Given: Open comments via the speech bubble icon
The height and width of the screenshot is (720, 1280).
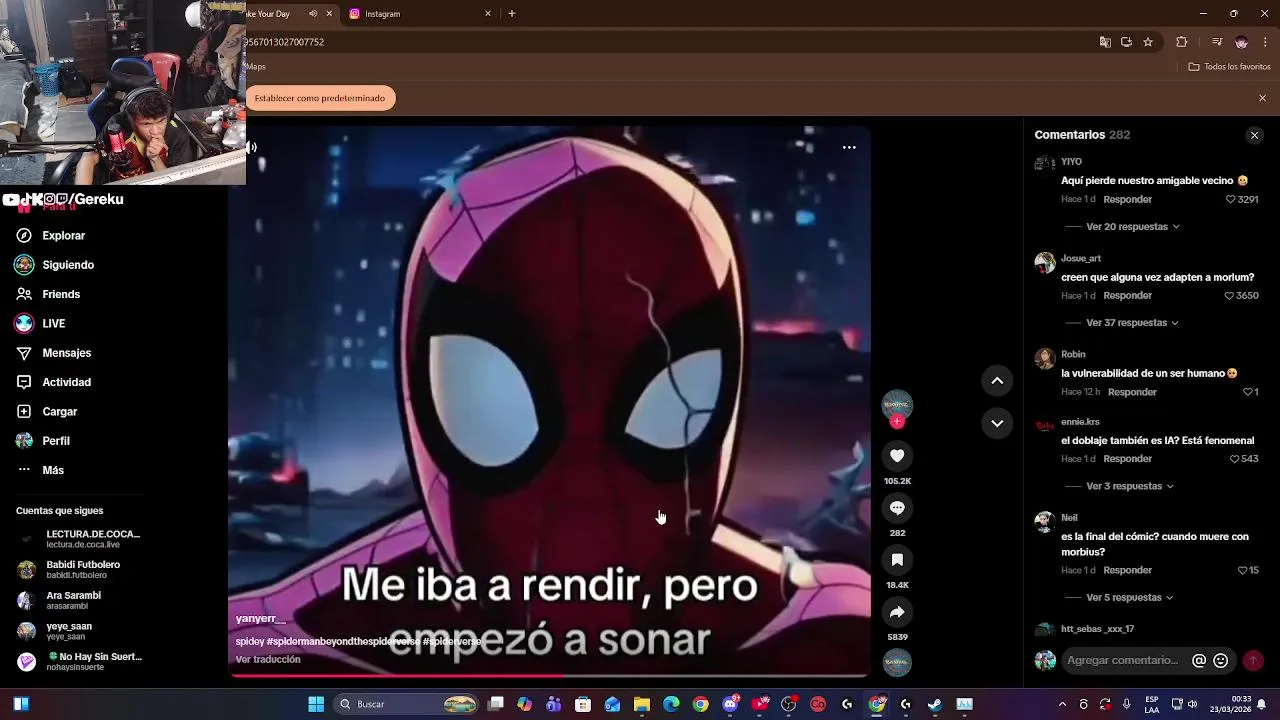Looking at the screenshot, I should [897, 508].
